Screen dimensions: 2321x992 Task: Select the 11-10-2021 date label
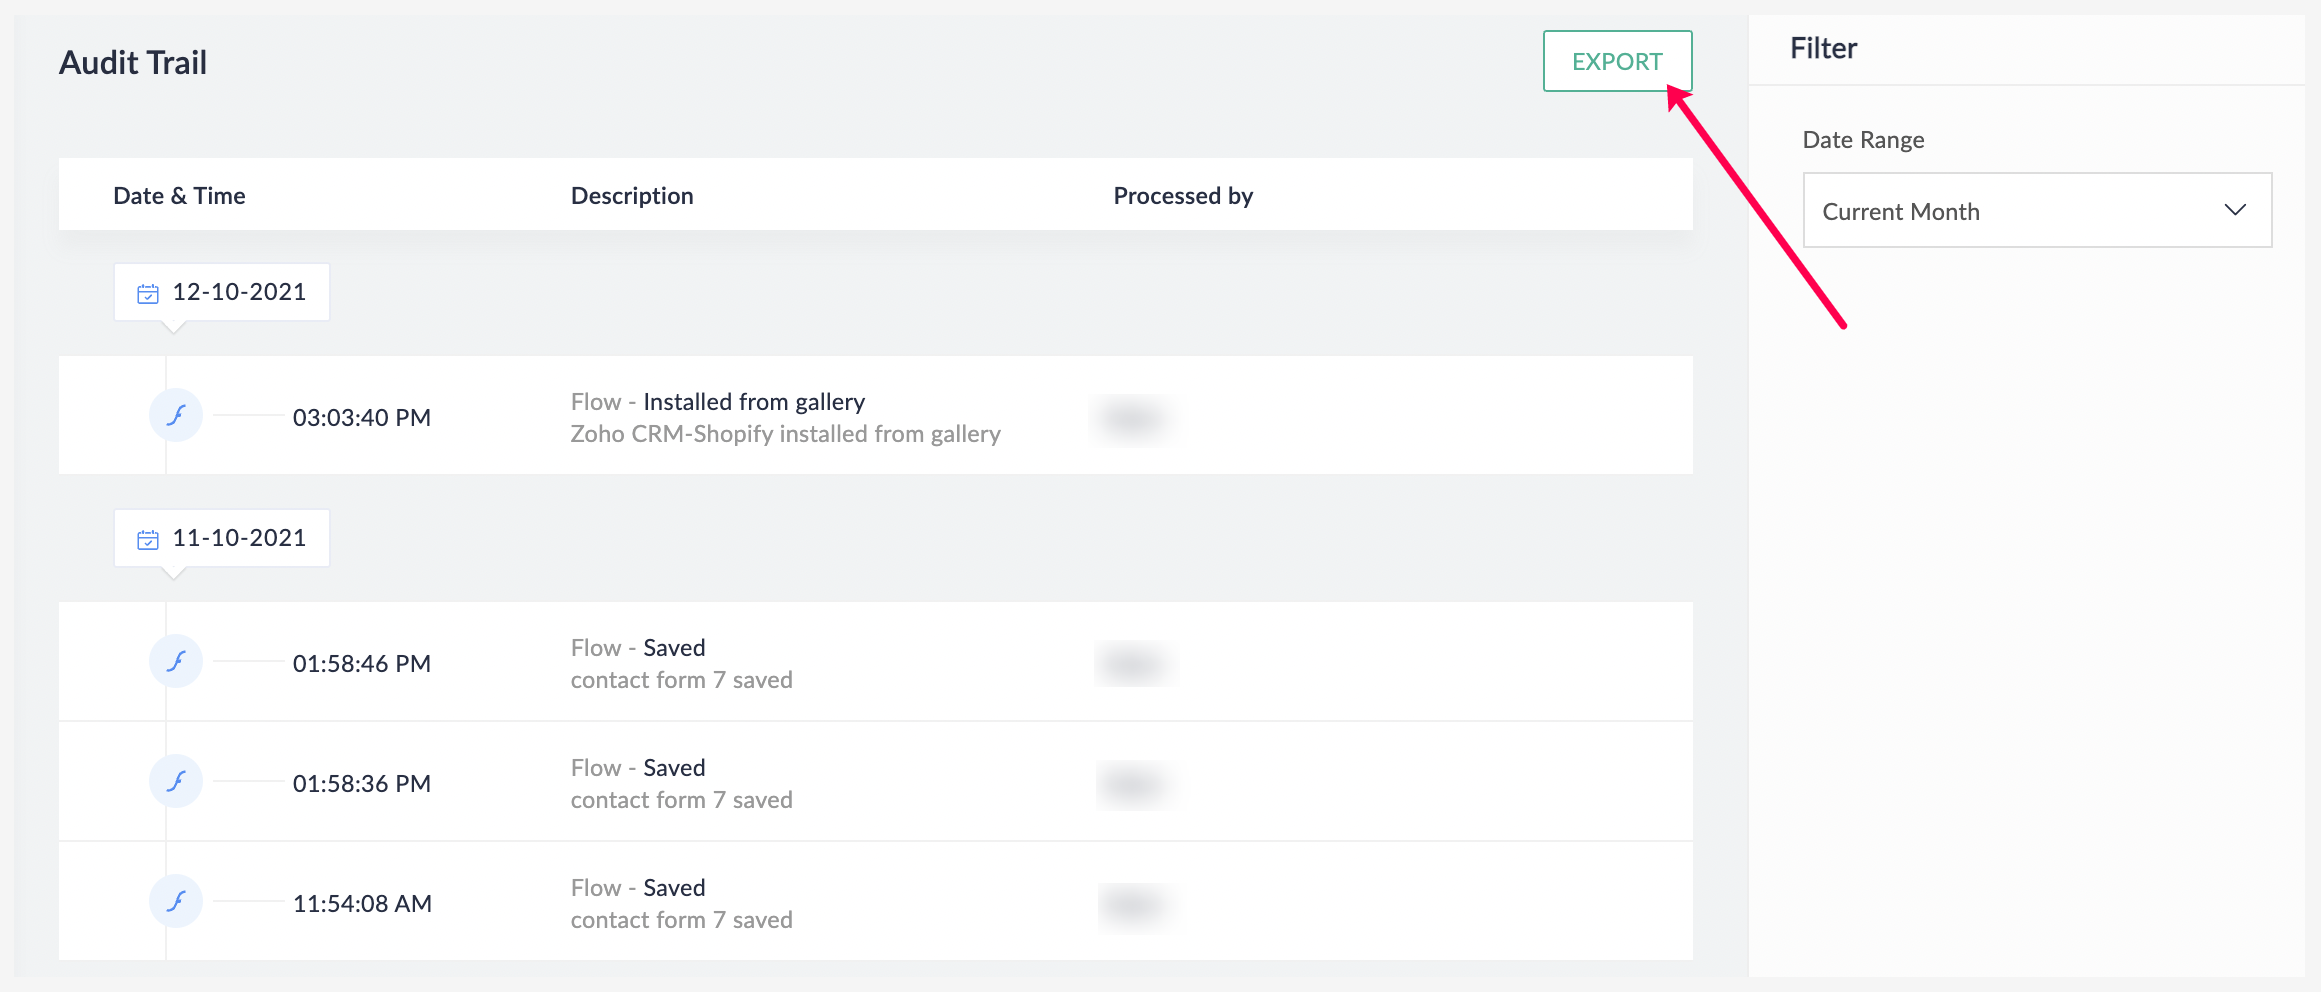239,538
